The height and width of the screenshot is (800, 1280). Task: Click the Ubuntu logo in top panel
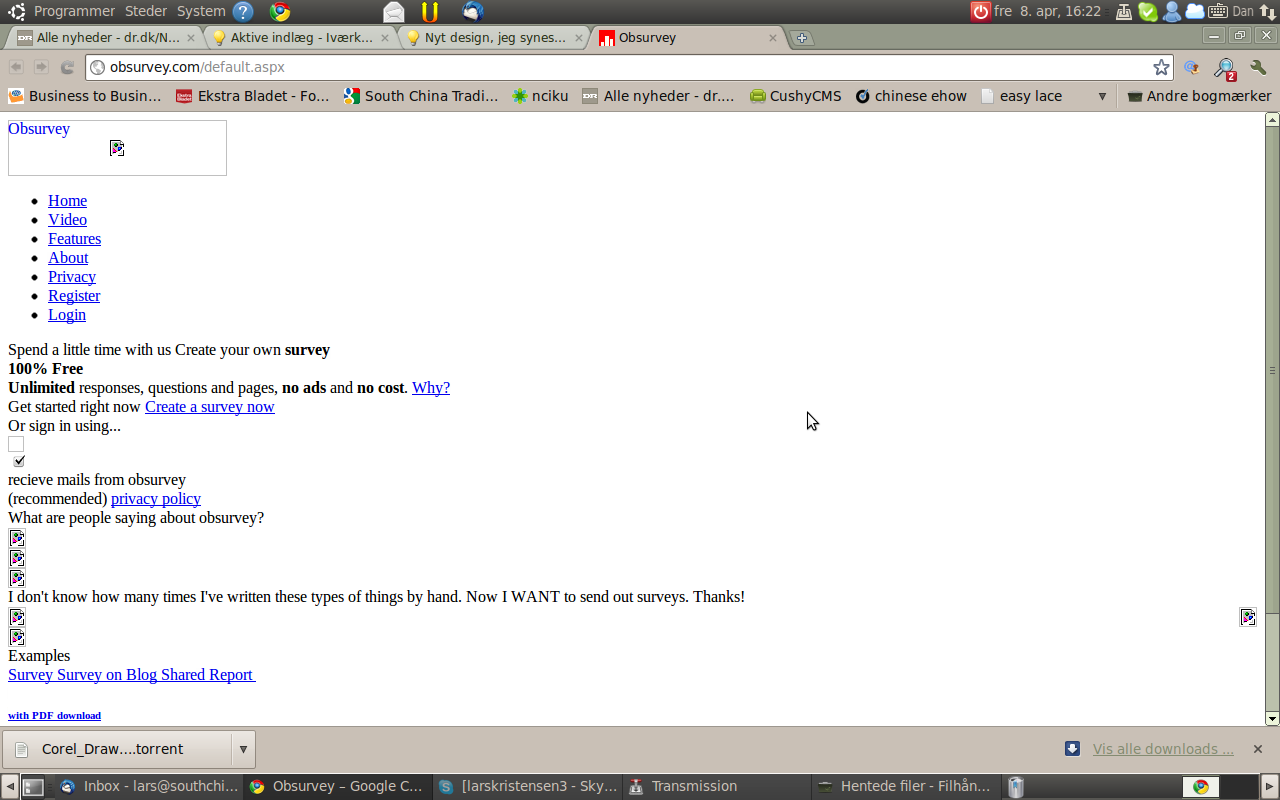pos(16,12)
